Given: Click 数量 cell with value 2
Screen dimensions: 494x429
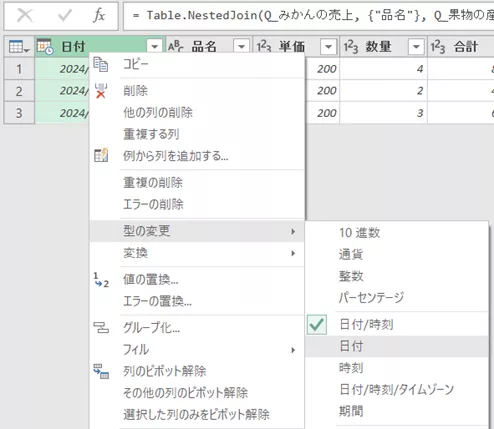Looking at the screenshot, I should [x=383, y=91].
